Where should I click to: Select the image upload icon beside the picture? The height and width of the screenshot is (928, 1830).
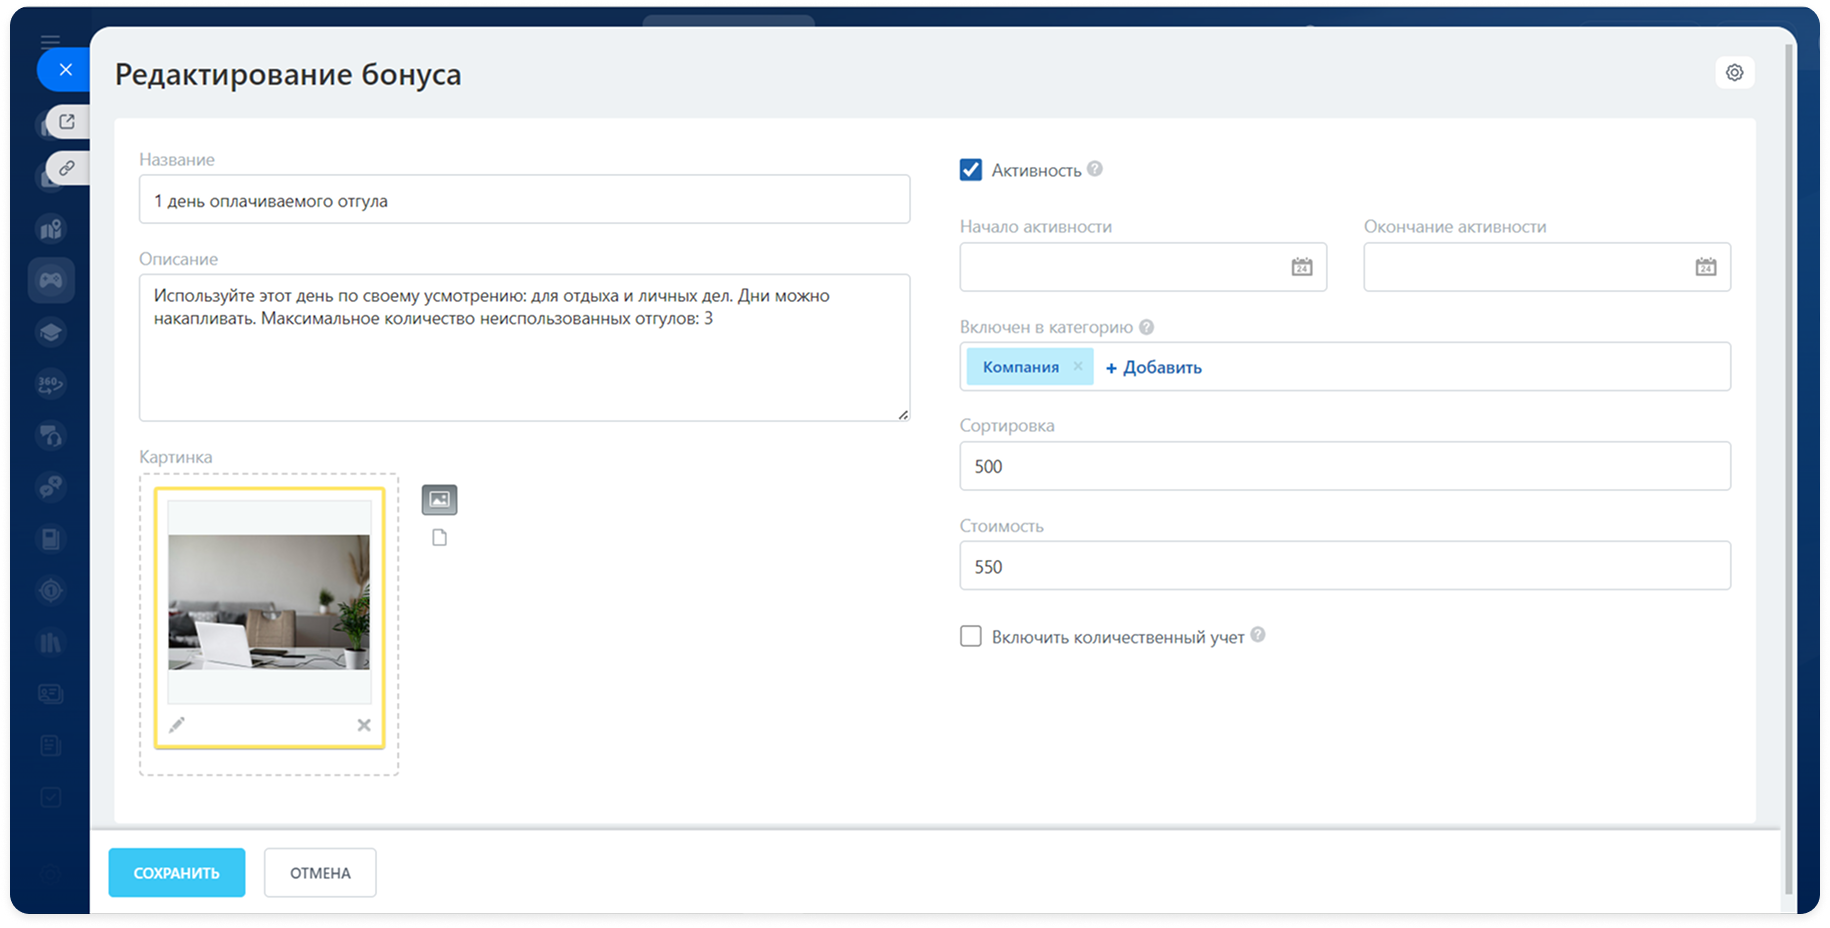point(439,499)
